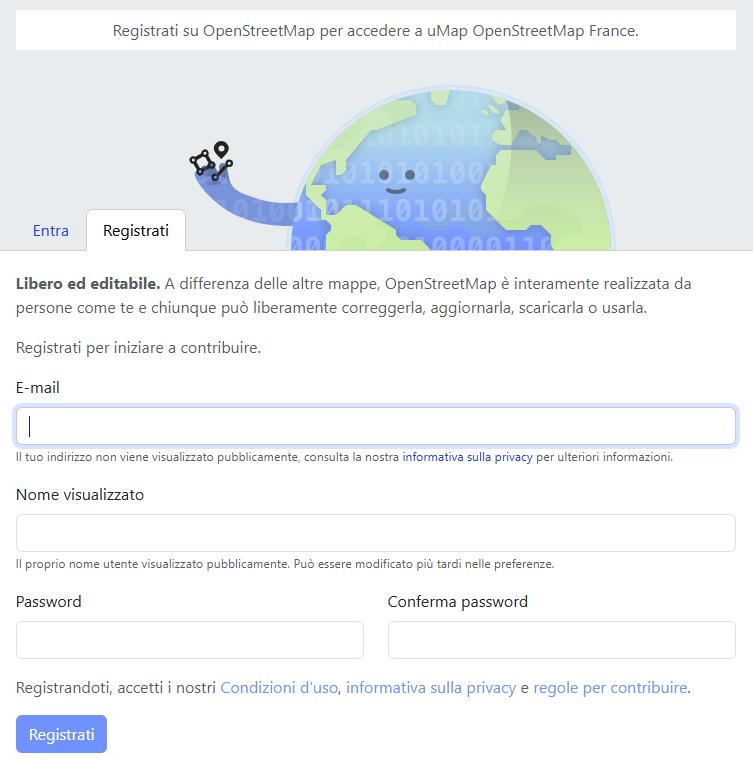Open the Condizioni d'uso link
The height and width of the screenshot is (760, 753).
[x=279, y=688]
